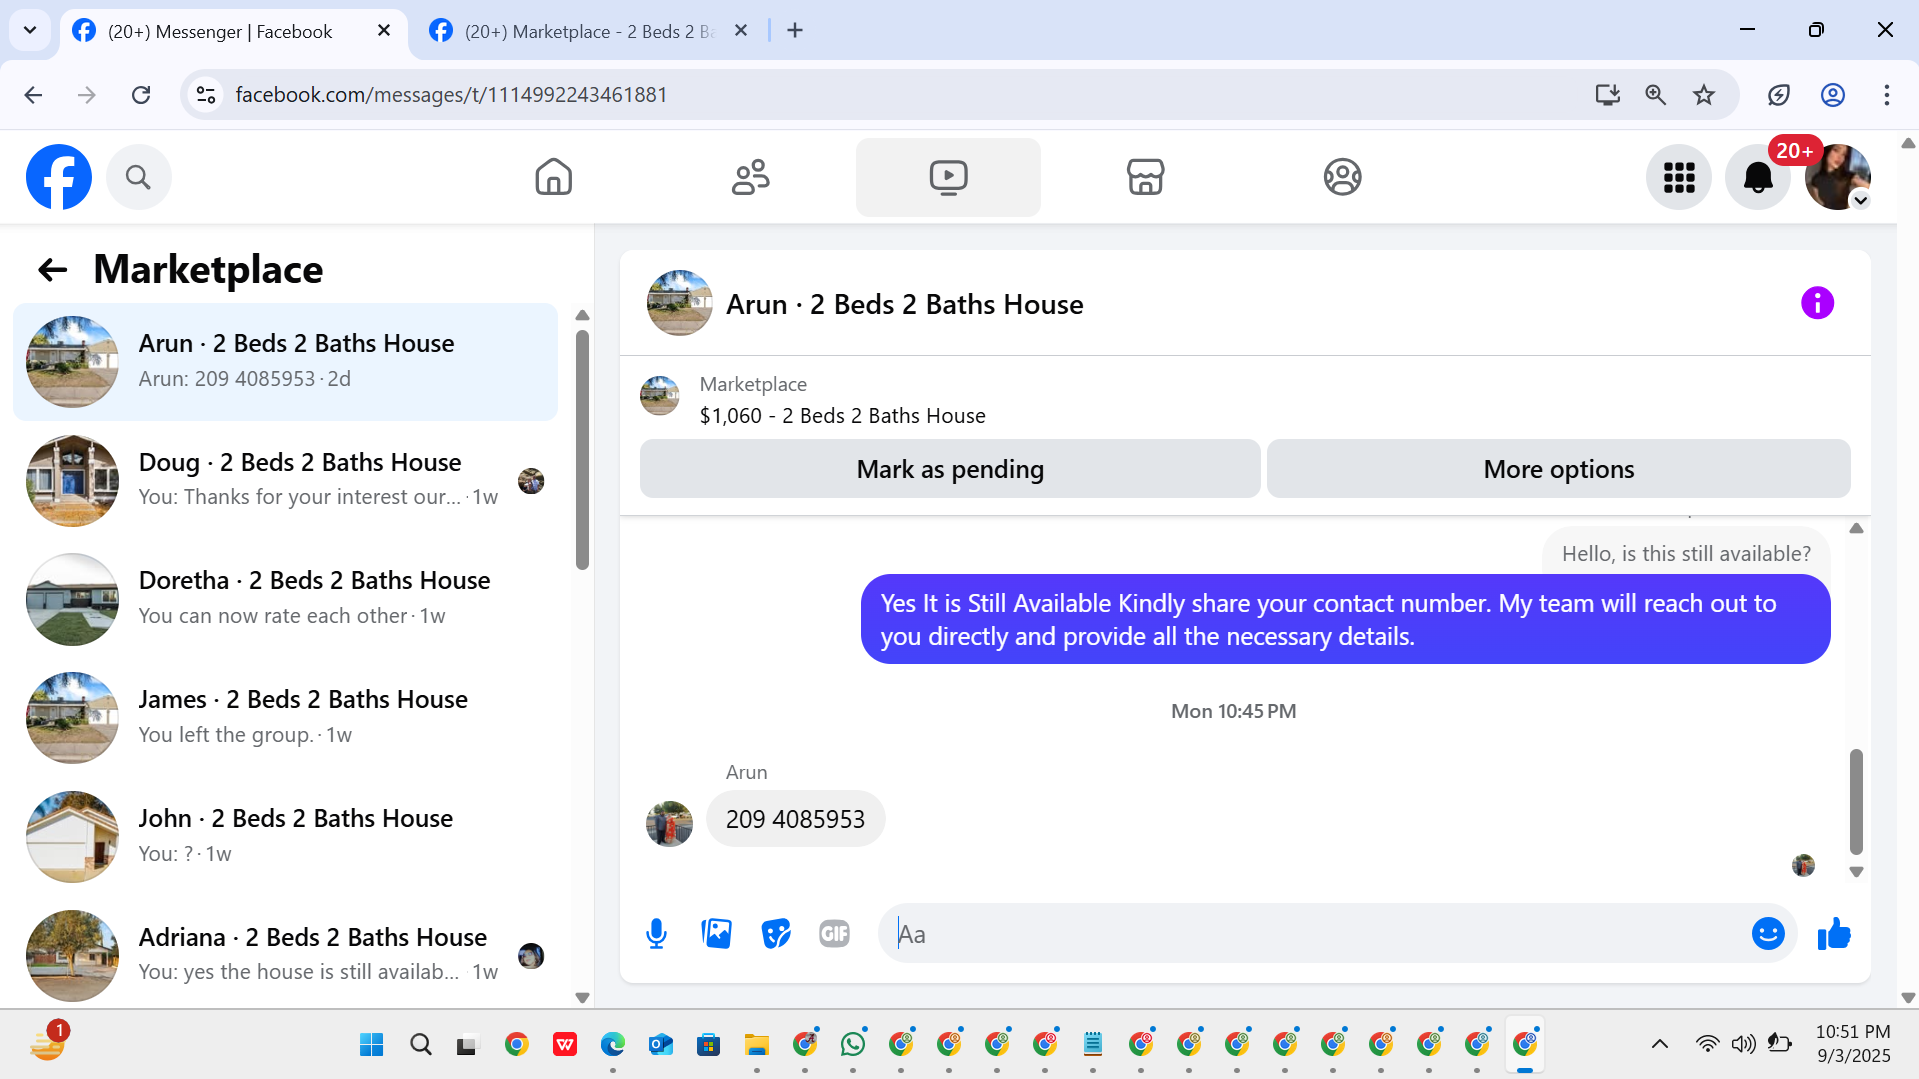The width and height of the screenshot is (1919, 1079).
Task: Open the Friends icon in top navigation
Action: [750, 177]
